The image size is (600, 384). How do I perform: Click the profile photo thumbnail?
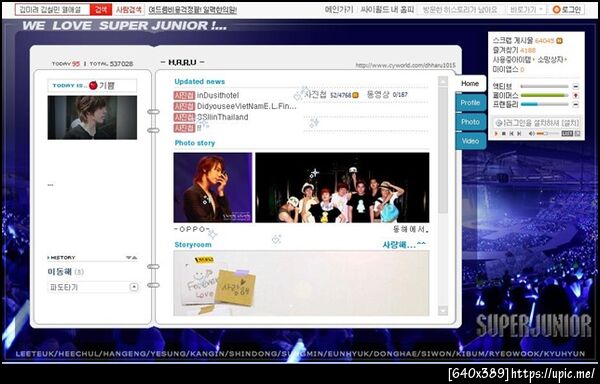pyautogui.click(x=92, y=117)
